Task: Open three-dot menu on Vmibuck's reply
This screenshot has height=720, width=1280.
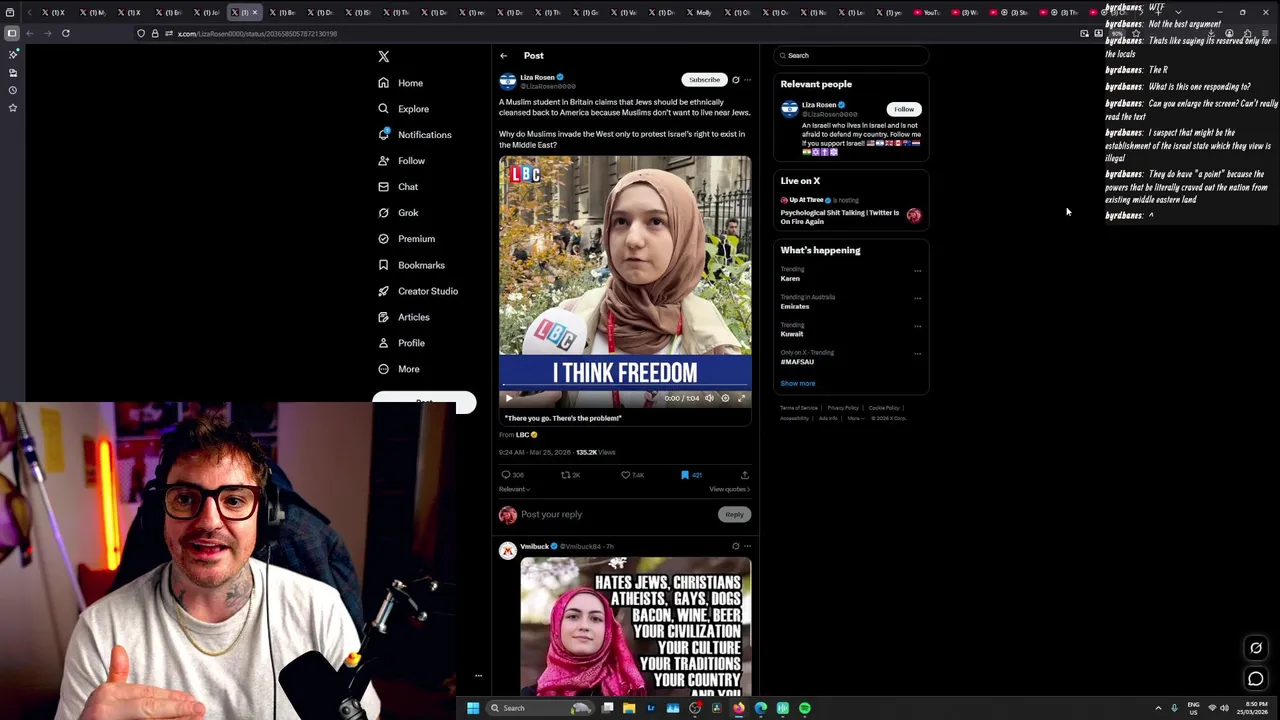Action: coord(747,546)
